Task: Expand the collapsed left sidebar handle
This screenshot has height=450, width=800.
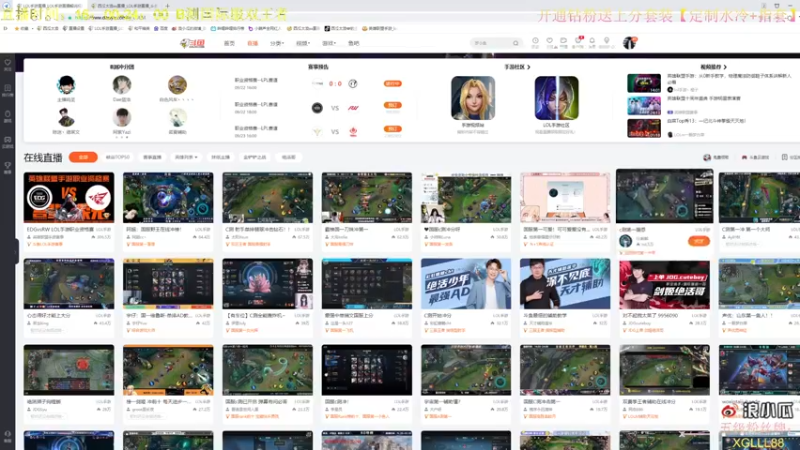Action: (16, 251)
